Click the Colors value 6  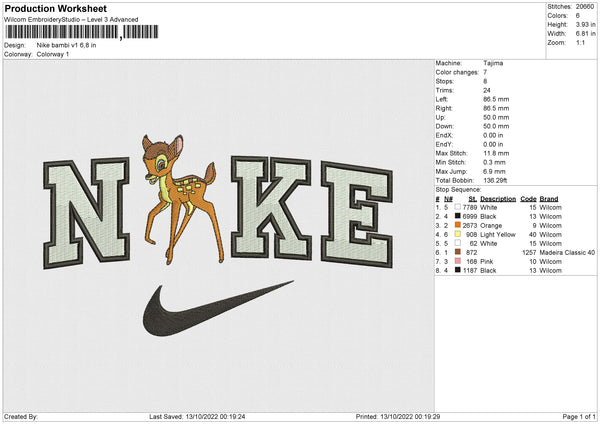click(578, 16)
